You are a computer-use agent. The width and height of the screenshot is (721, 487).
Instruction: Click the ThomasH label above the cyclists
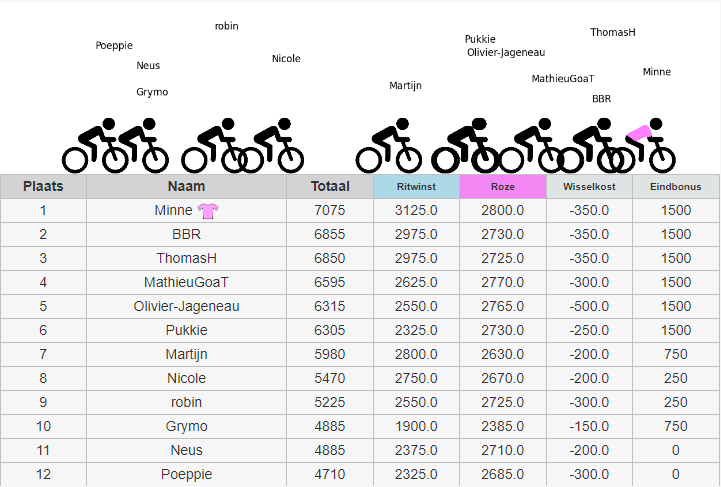click(613, 32)
